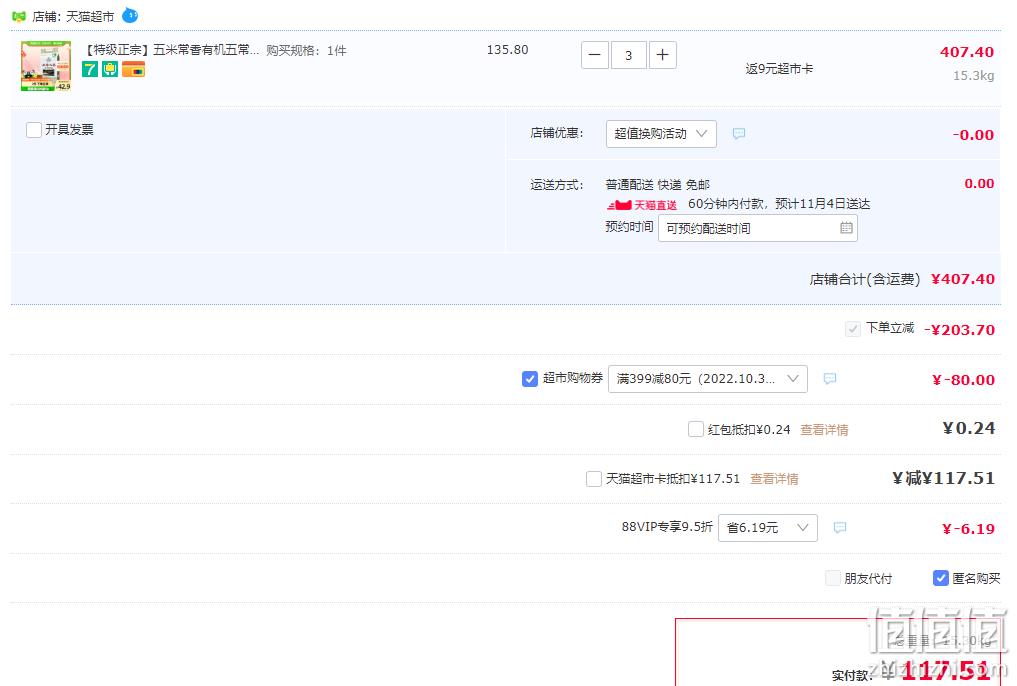This screenshot has width=1017, height=686.
Task: Click the item subtotal 407.40
Action: (967, 52)
